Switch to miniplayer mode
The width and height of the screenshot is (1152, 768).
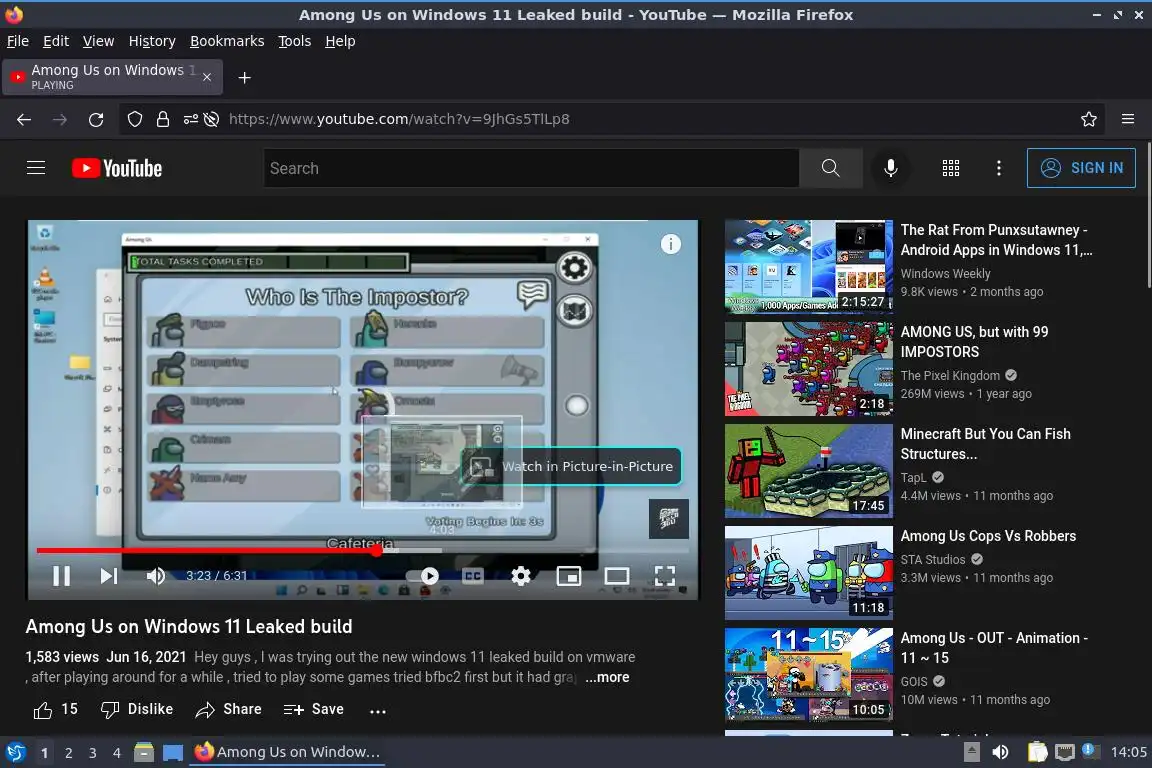coord(569,576)
